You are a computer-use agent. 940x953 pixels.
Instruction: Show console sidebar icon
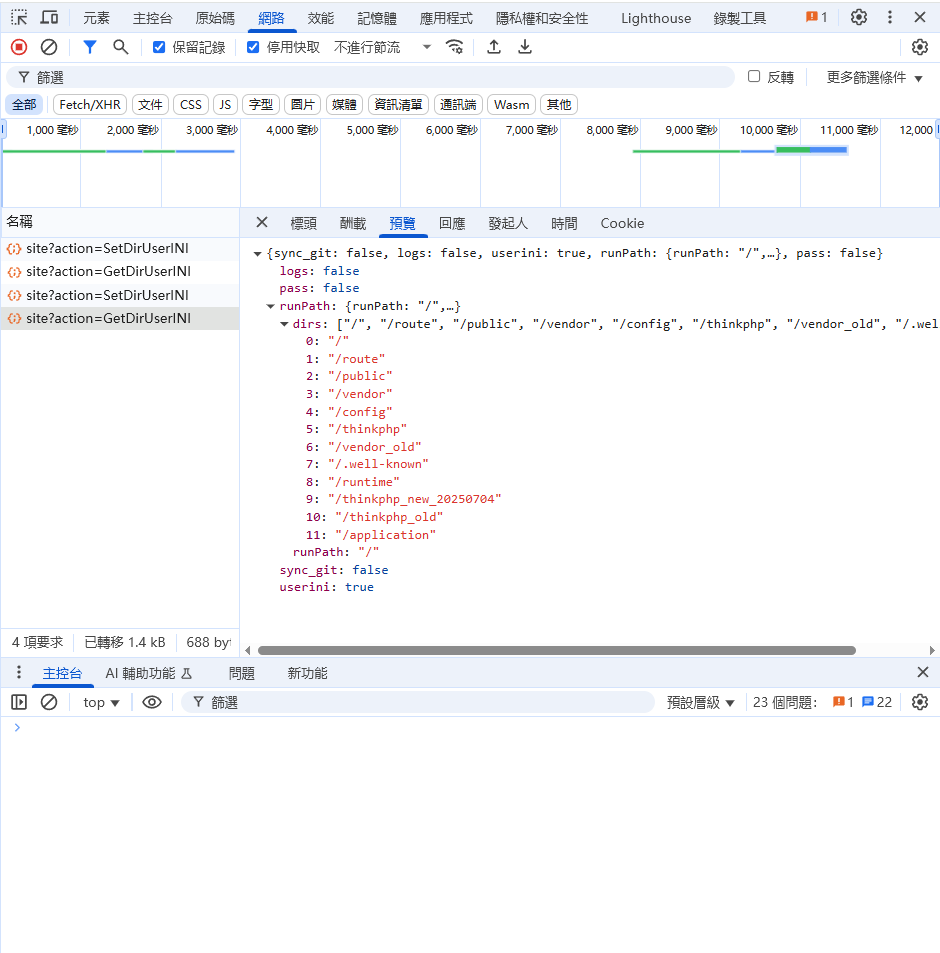click(19, 703)
